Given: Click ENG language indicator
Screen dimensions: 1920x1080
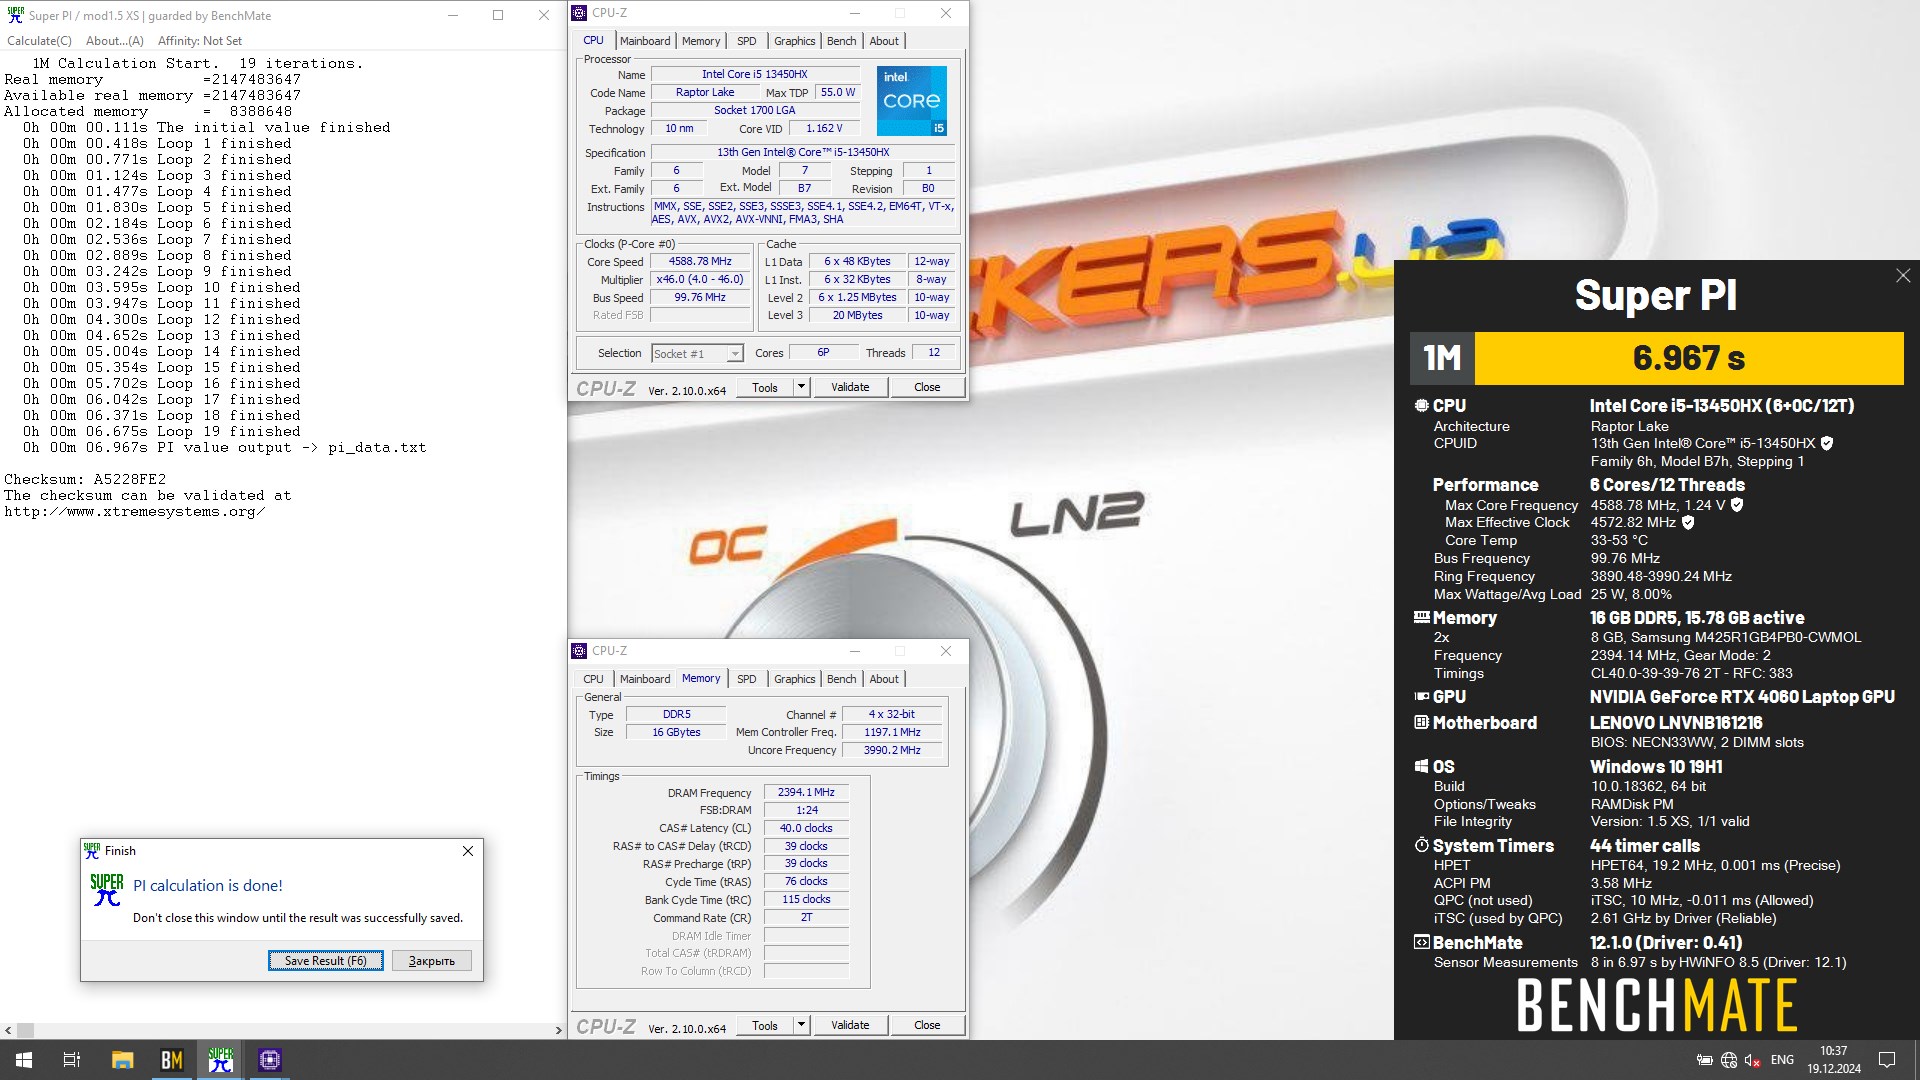Looking at the screenshot, I should tap(1782, 1060).
